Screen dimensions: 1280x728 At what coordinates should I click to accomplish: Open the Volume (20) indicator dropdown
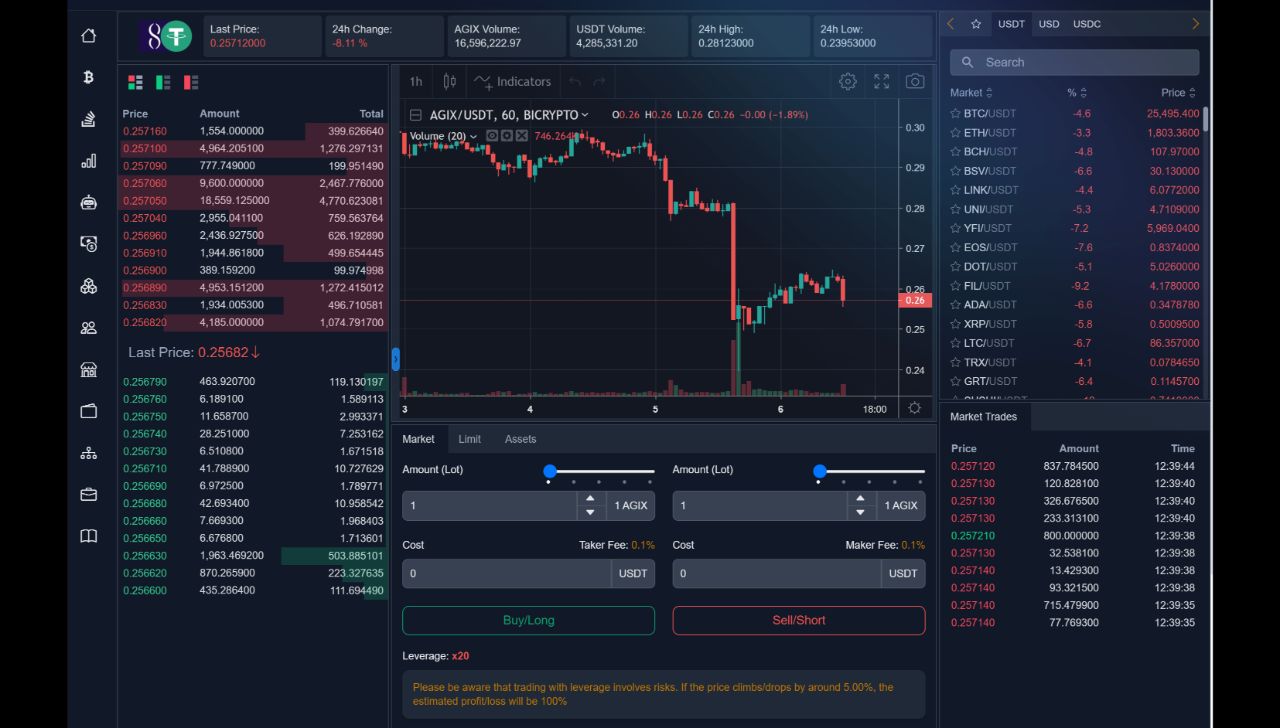[x=472, y=135]
